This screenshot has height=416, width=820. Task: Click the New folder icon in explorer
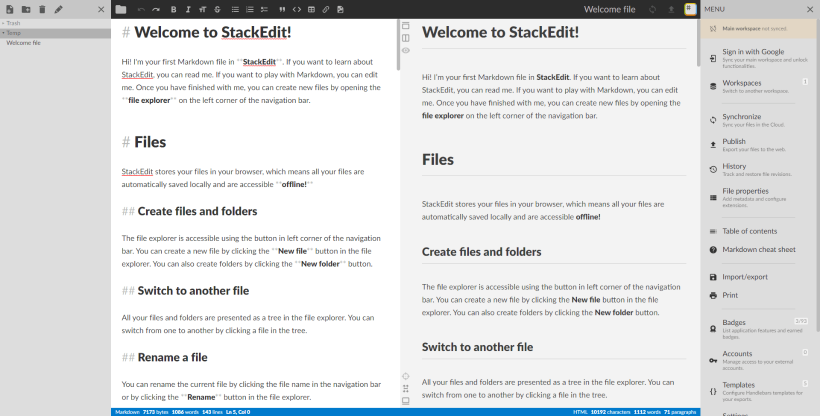click(x=25, y=9)
